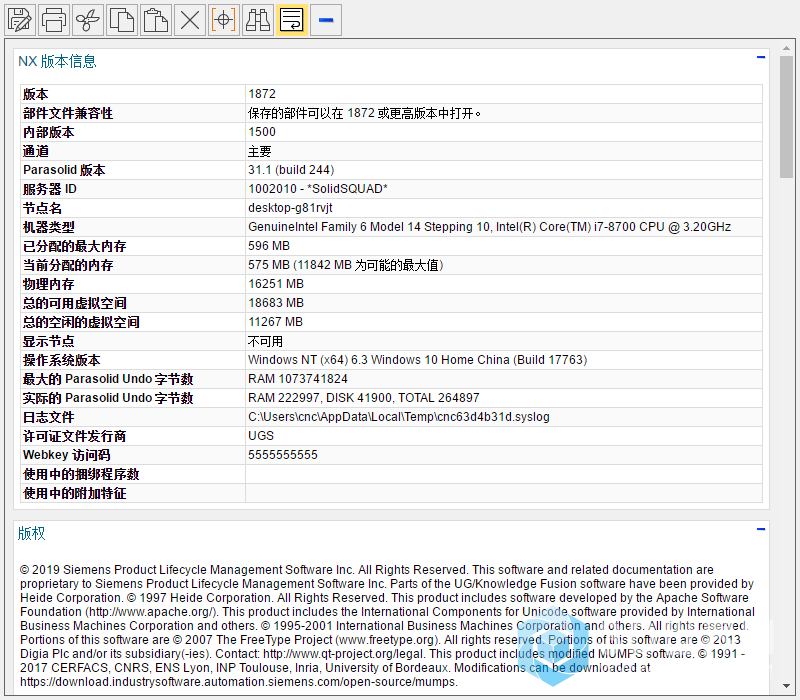Click the 11267 MB free virtual space value
This screenshot has width=800, height=700.
point(276,322)
